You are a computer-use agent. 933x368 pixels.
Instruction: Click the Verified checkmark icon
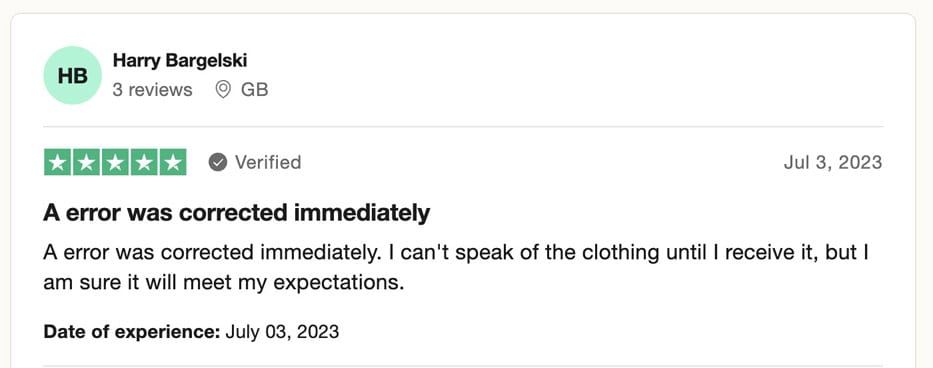point(218,162)
